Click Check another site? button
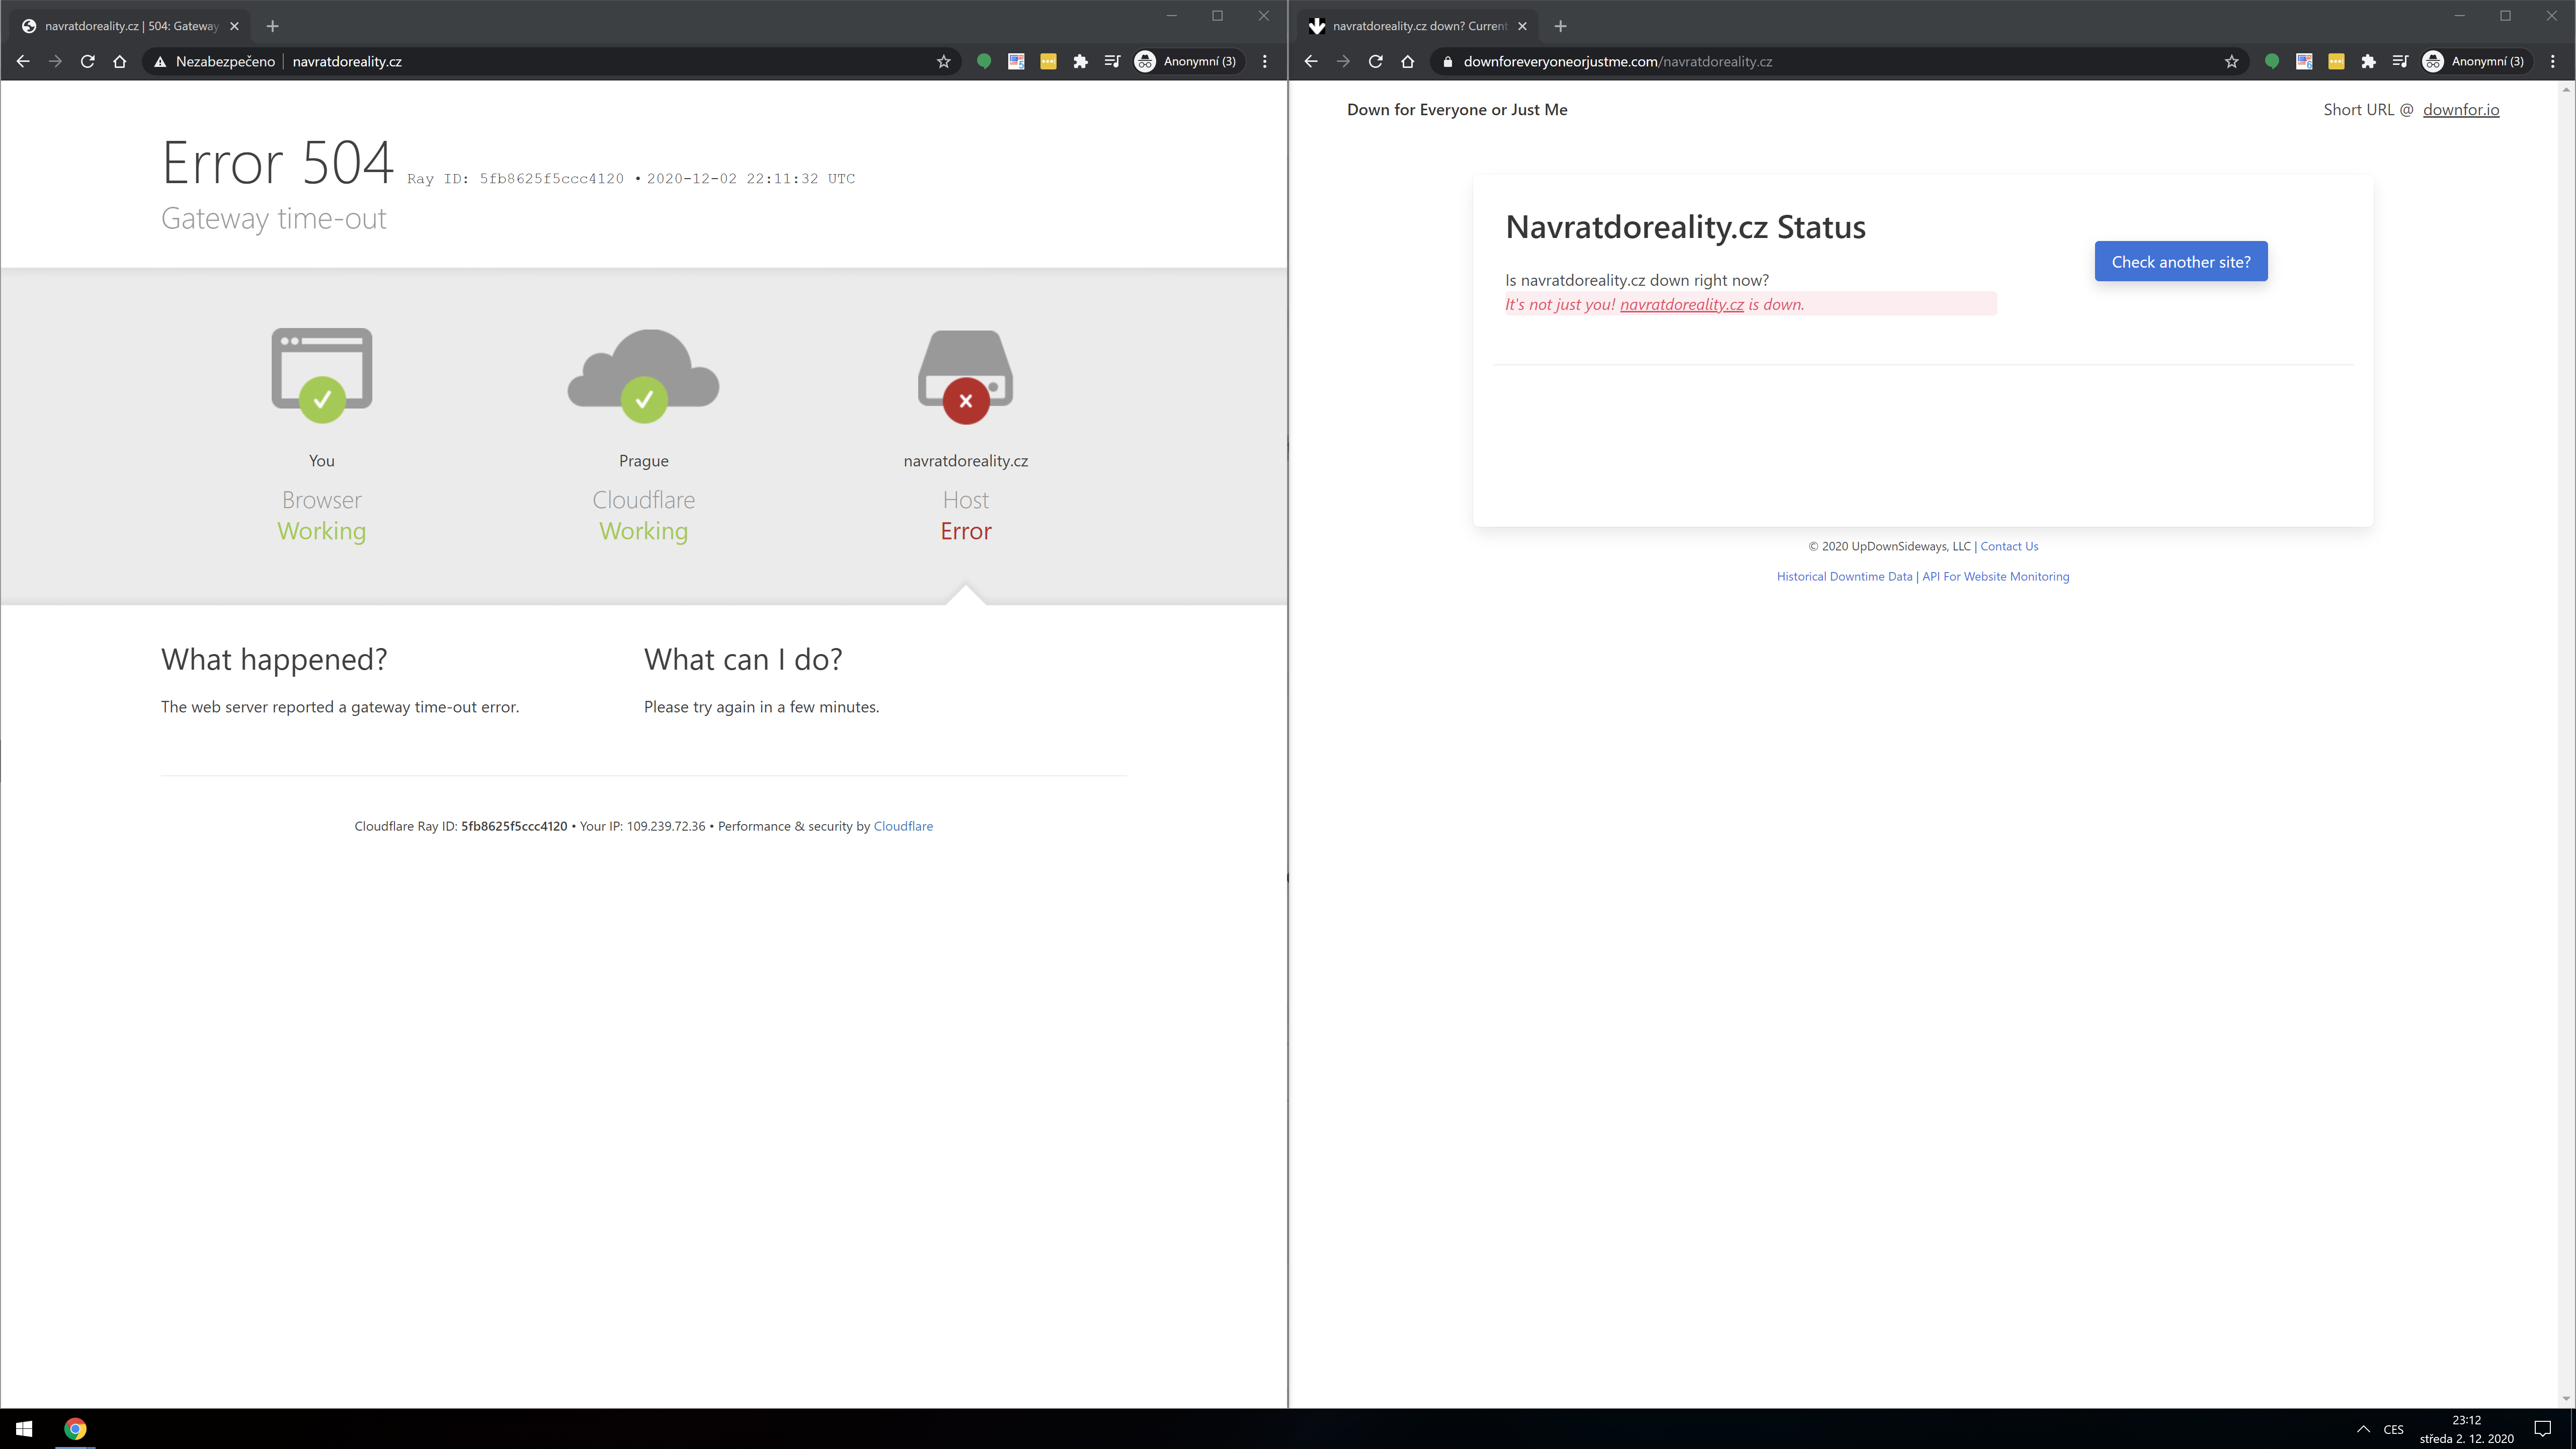 pyautogui.click(x=2181, y=261)
